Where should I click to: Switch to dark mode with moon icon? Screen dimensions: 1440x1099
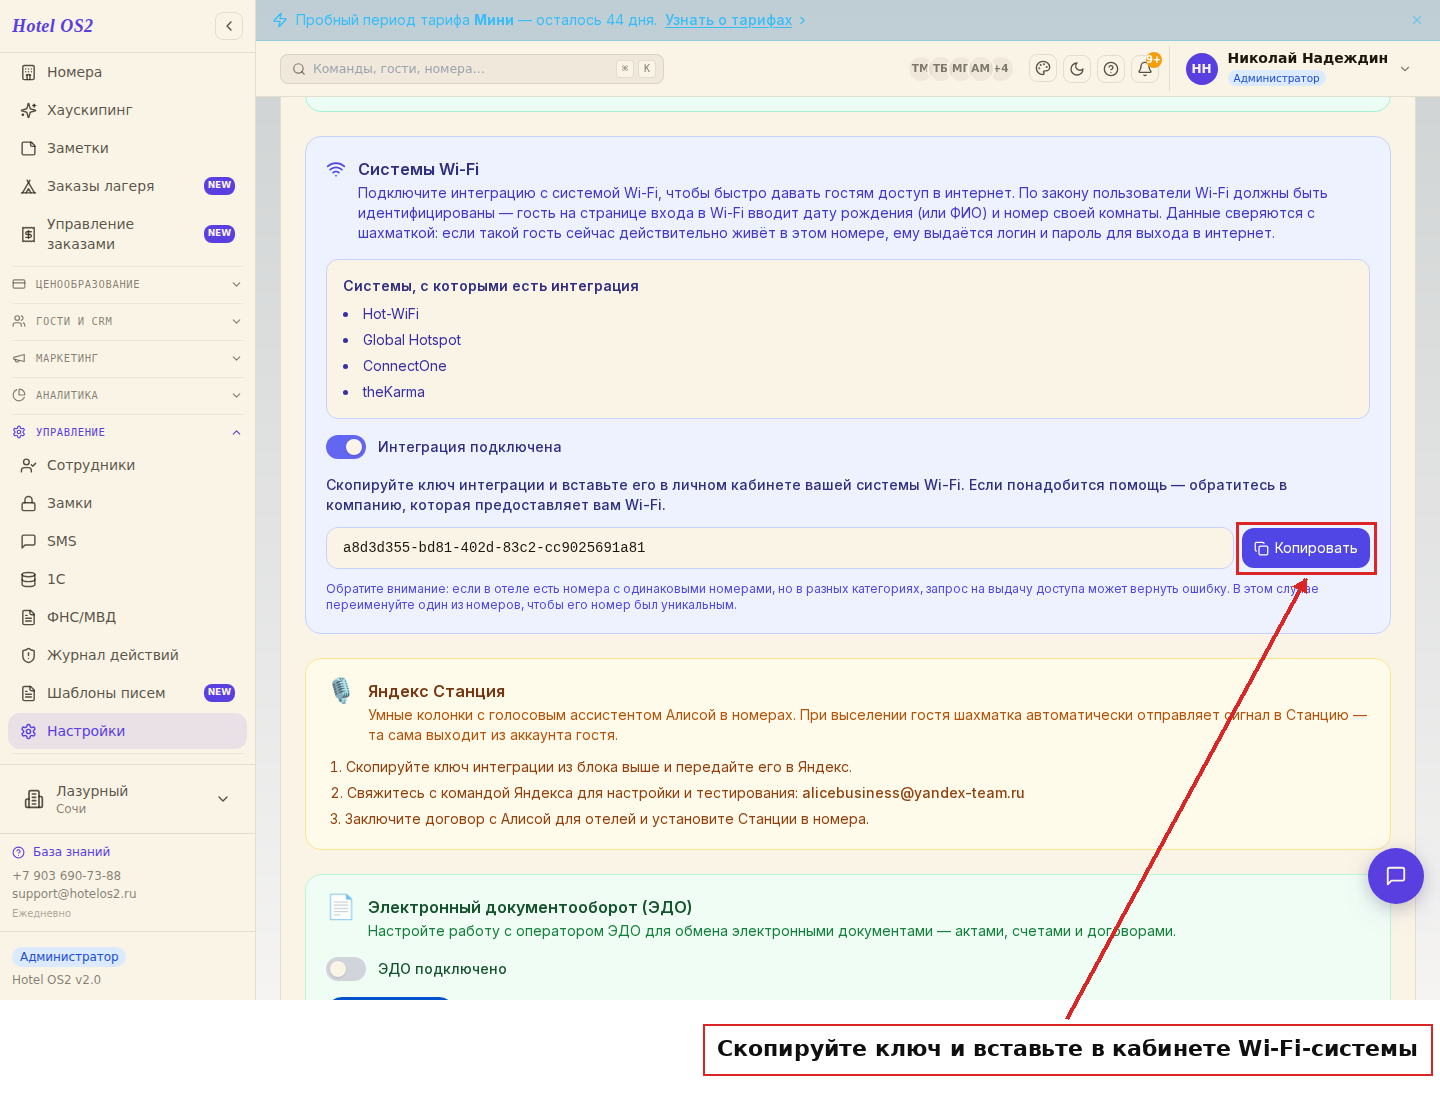1077,69
